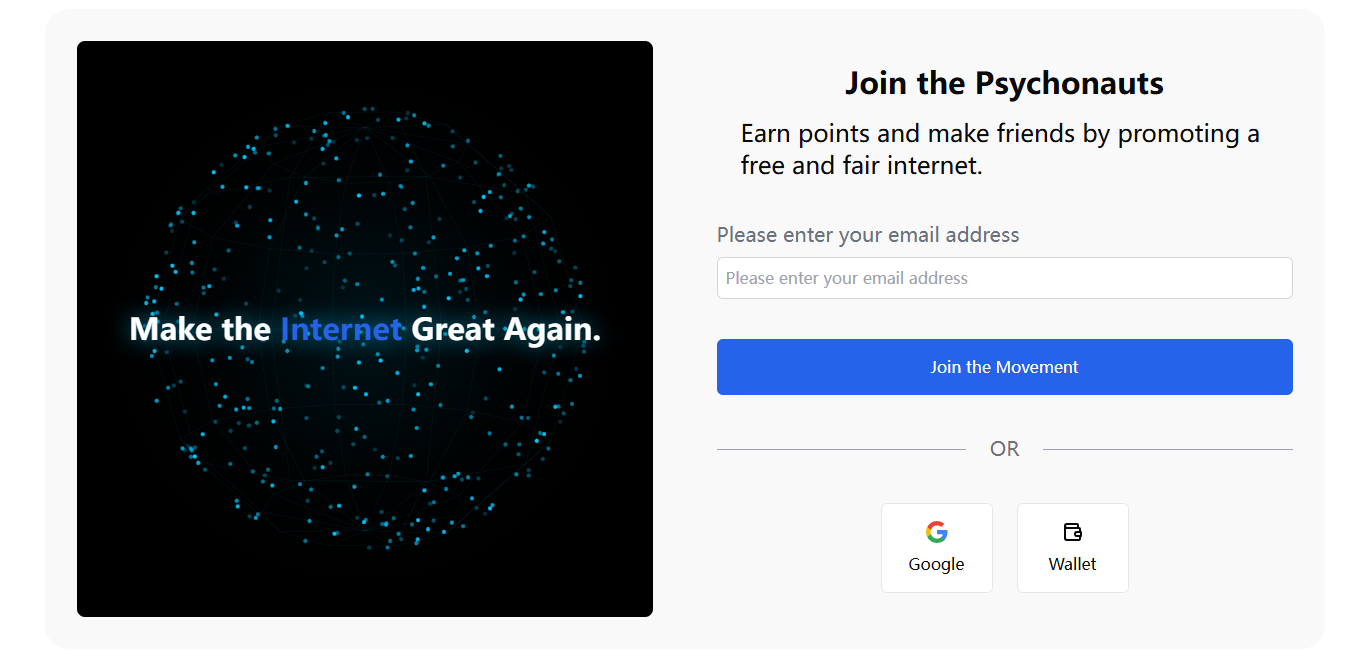Click the top of the dotted globe

pyautogui.click(x=366, y=113)
